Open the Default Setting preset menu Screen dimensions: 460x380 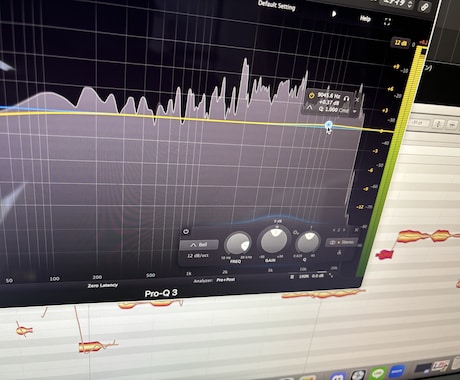click(x=277, y=5)
